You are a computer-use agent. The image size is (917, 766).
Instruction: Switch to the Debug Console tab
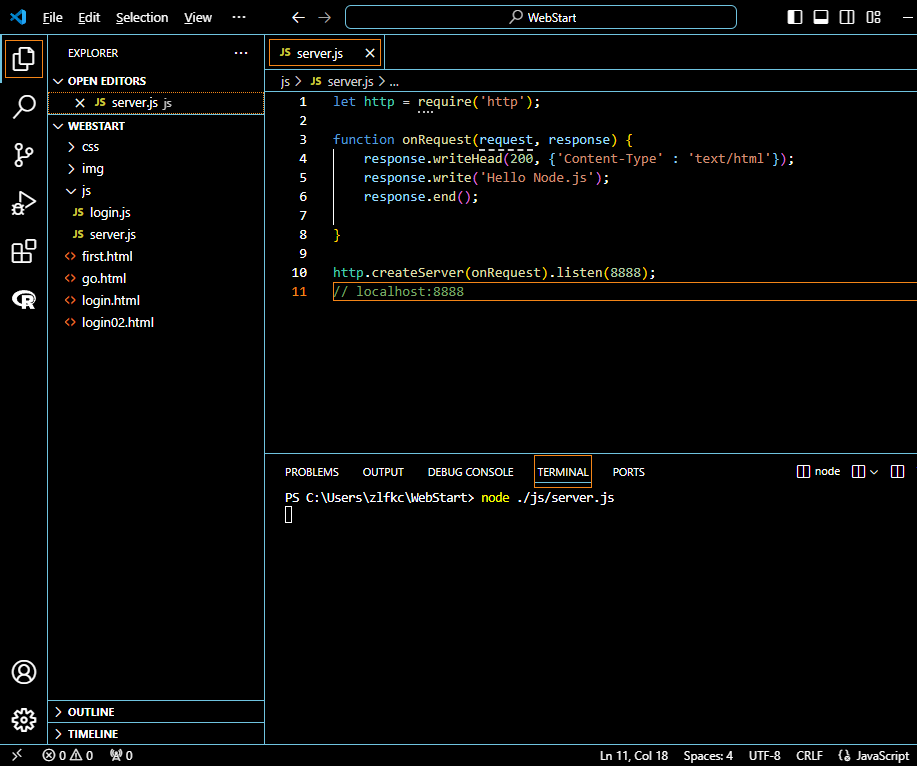click(470, 472)
